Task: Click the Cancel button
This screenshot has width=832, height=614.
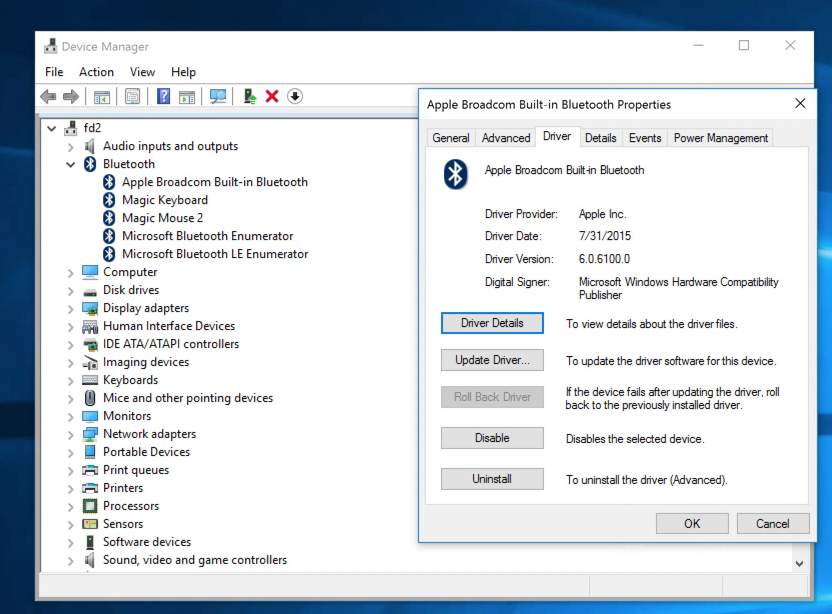Action: (773, 524)
